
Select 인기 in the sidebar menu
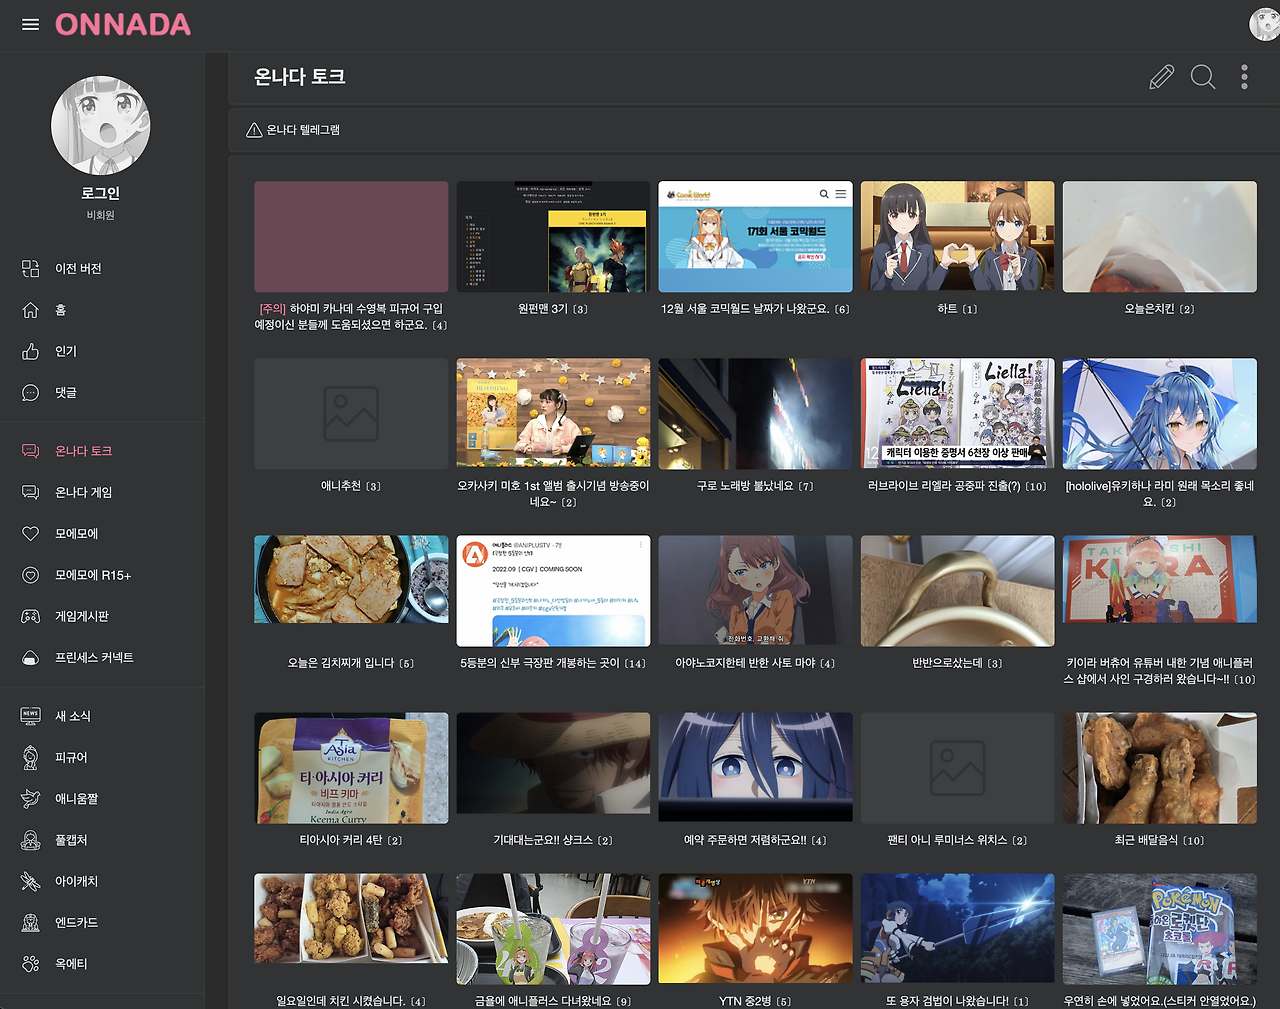(x=66, y=351)
